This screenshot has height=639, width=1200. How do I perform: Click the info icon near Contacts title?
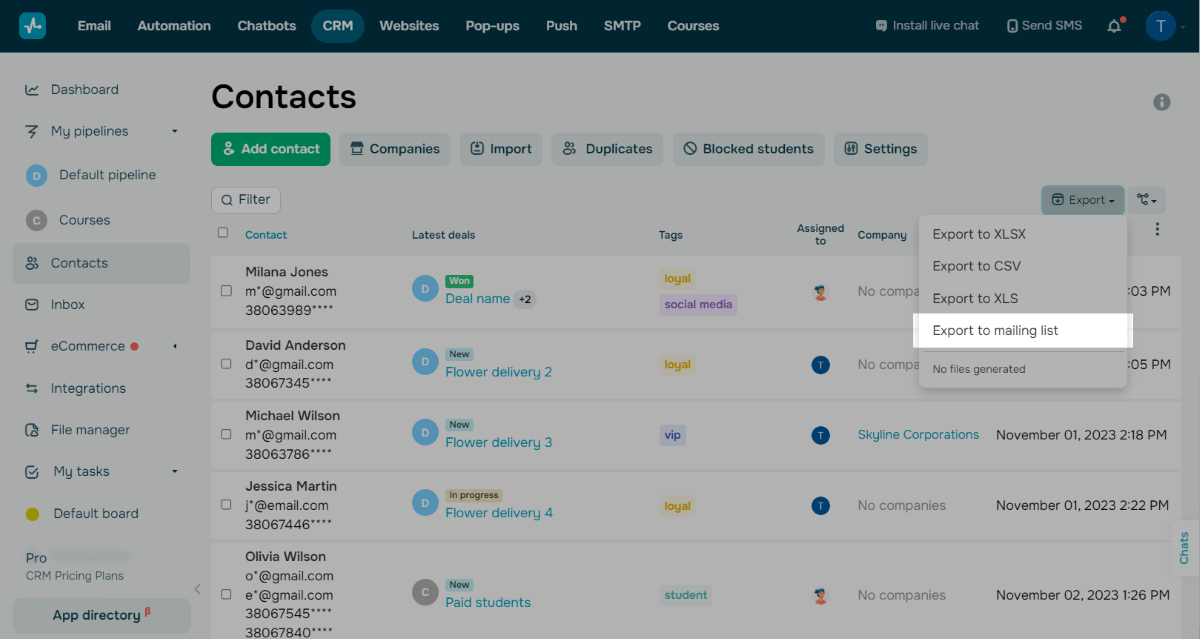[x=1161, y=102]
